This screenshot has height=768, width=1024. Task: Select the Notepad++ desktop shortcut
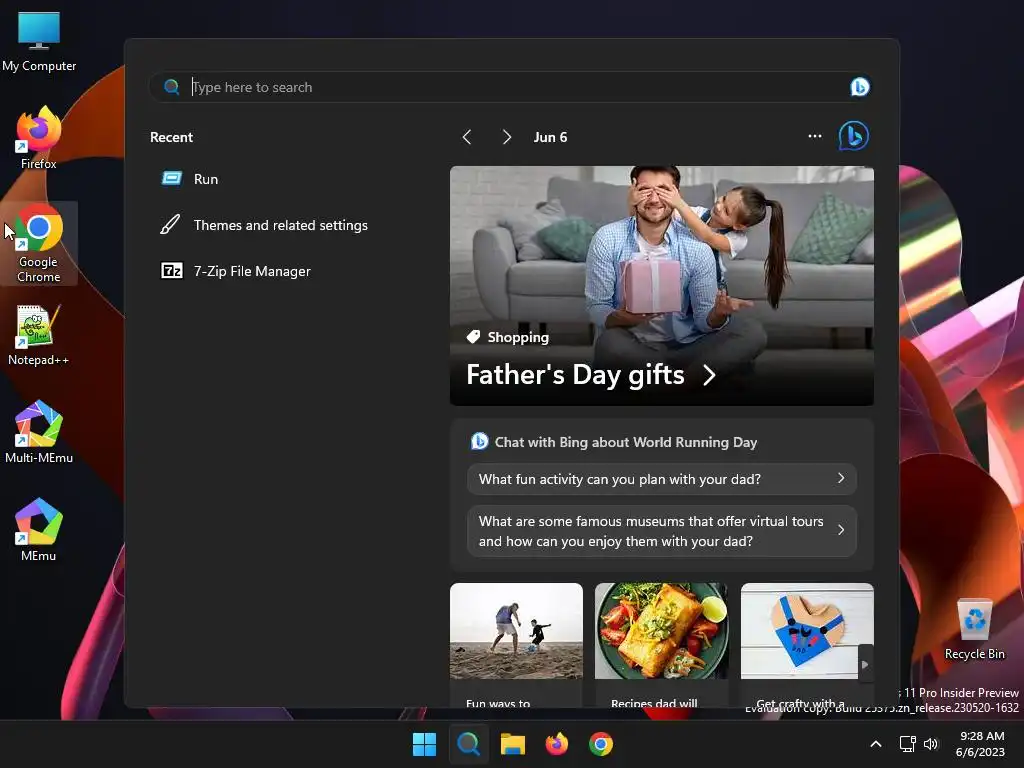pos(39,335)
